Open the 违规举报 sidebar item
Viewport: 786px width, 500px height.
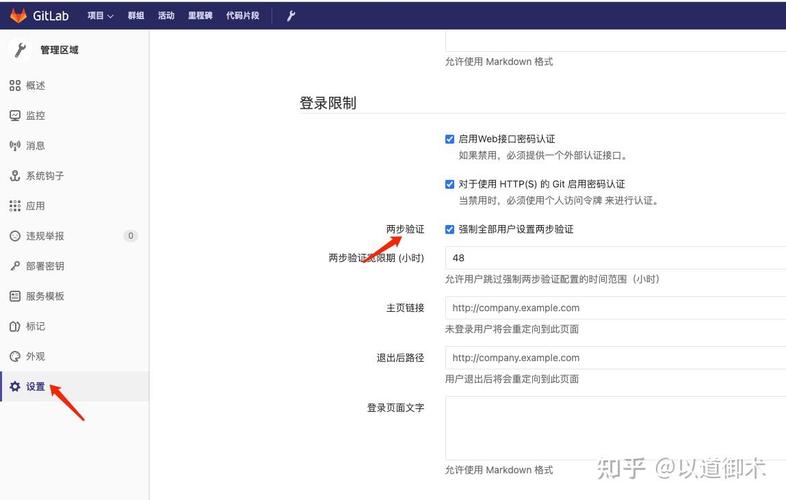point(74,236)
